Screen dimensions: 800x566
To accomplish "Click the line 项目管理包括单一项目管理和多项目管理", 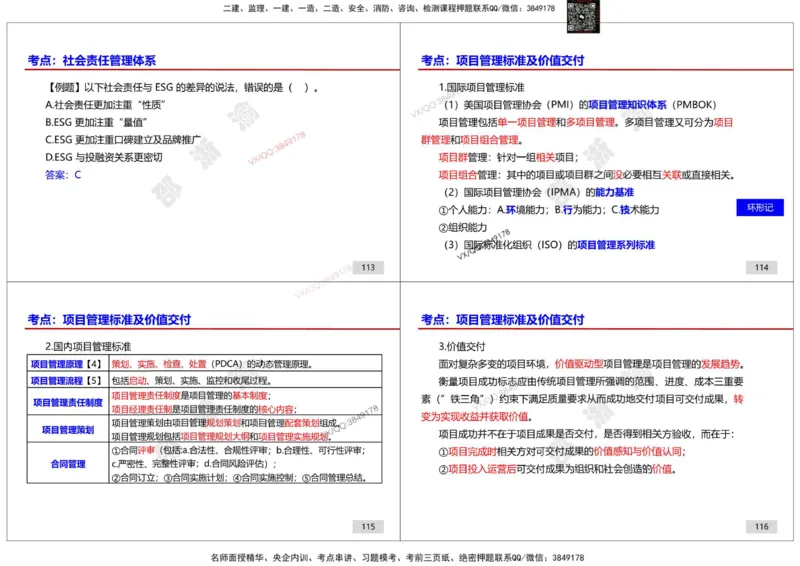I will [586, 122].
